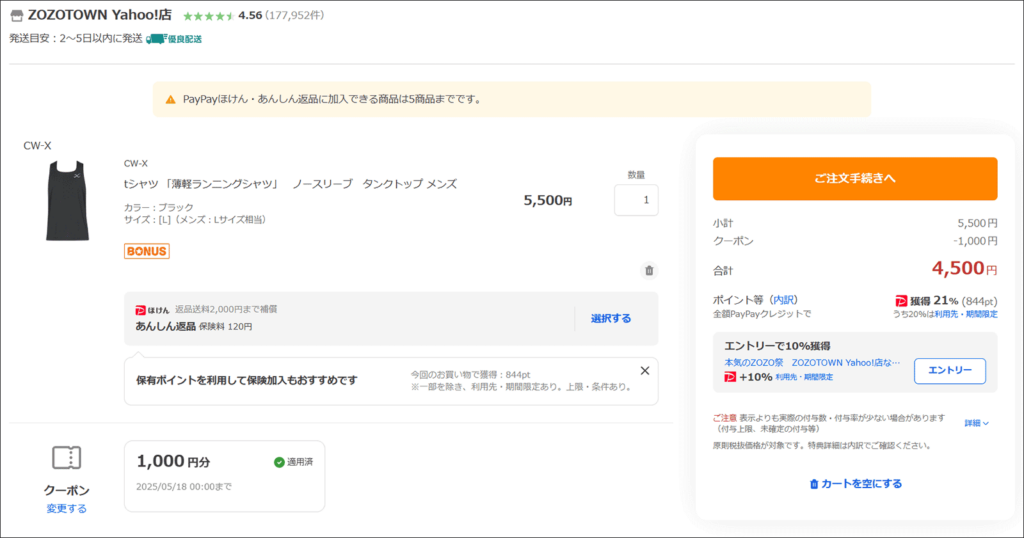Open the 内訳 points breakdown link
The height and width of the screenshot is (538, 1024).
tap(784, 300)
